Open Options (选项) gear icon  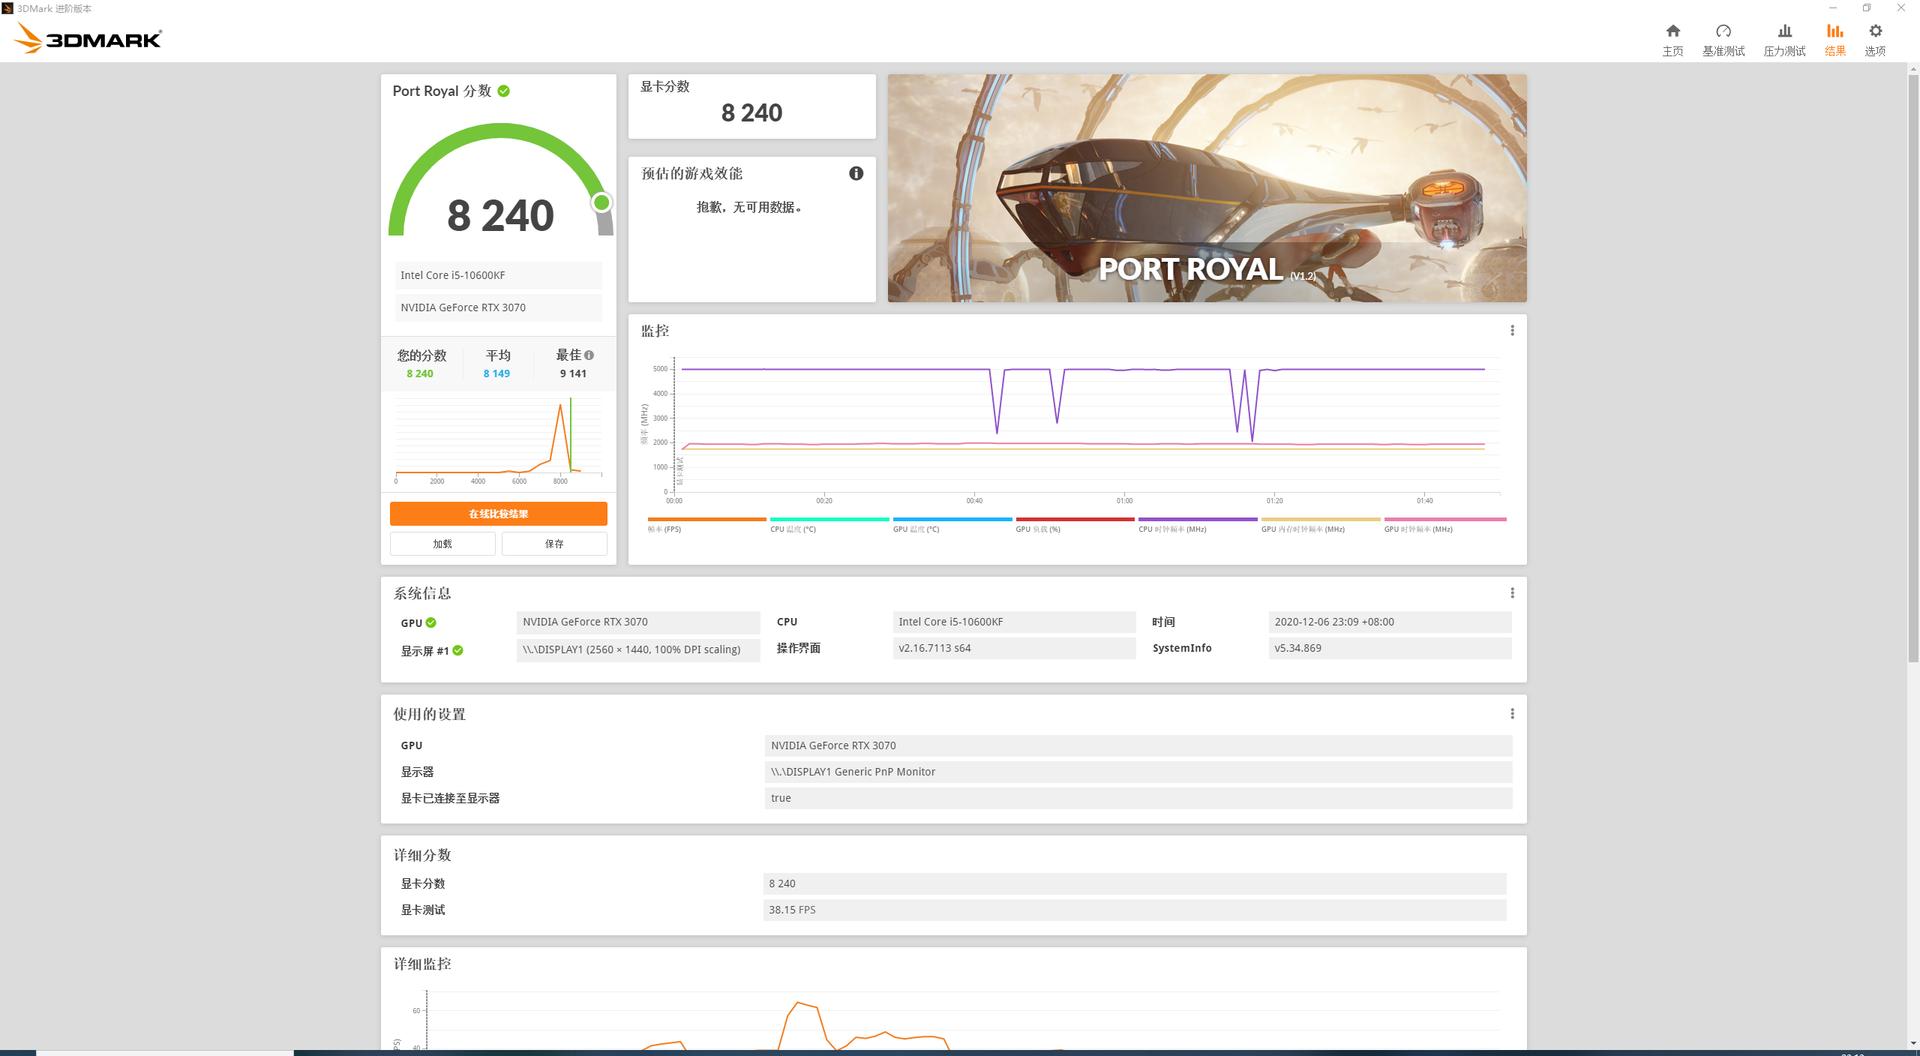click(1875, 39)
